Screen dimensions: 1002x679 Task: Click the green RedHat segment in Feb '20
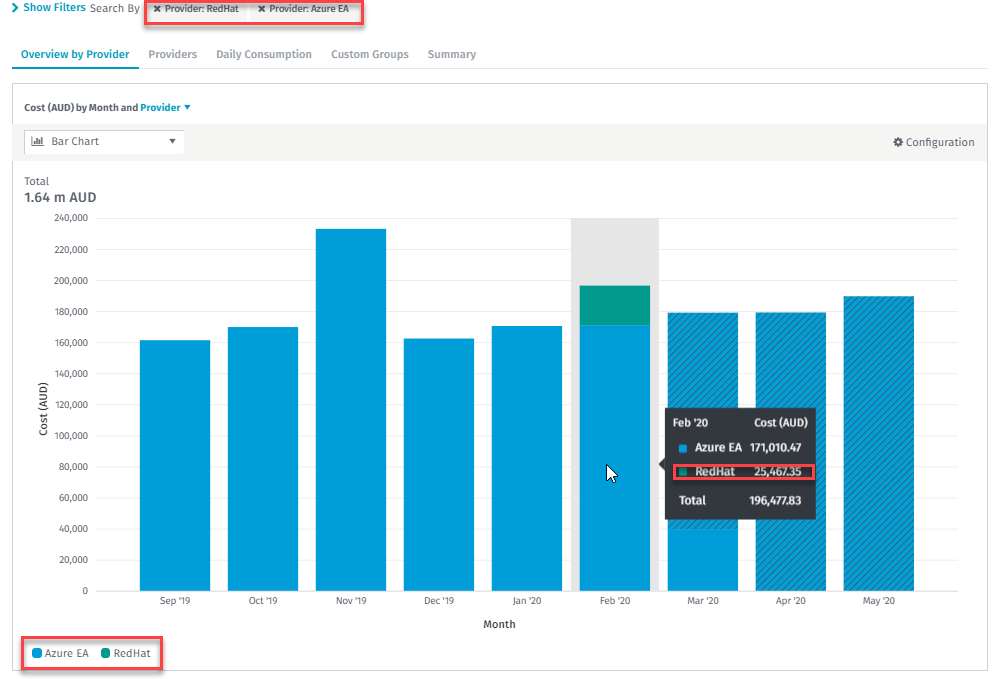pyautogui.click(x=615, y=305)
